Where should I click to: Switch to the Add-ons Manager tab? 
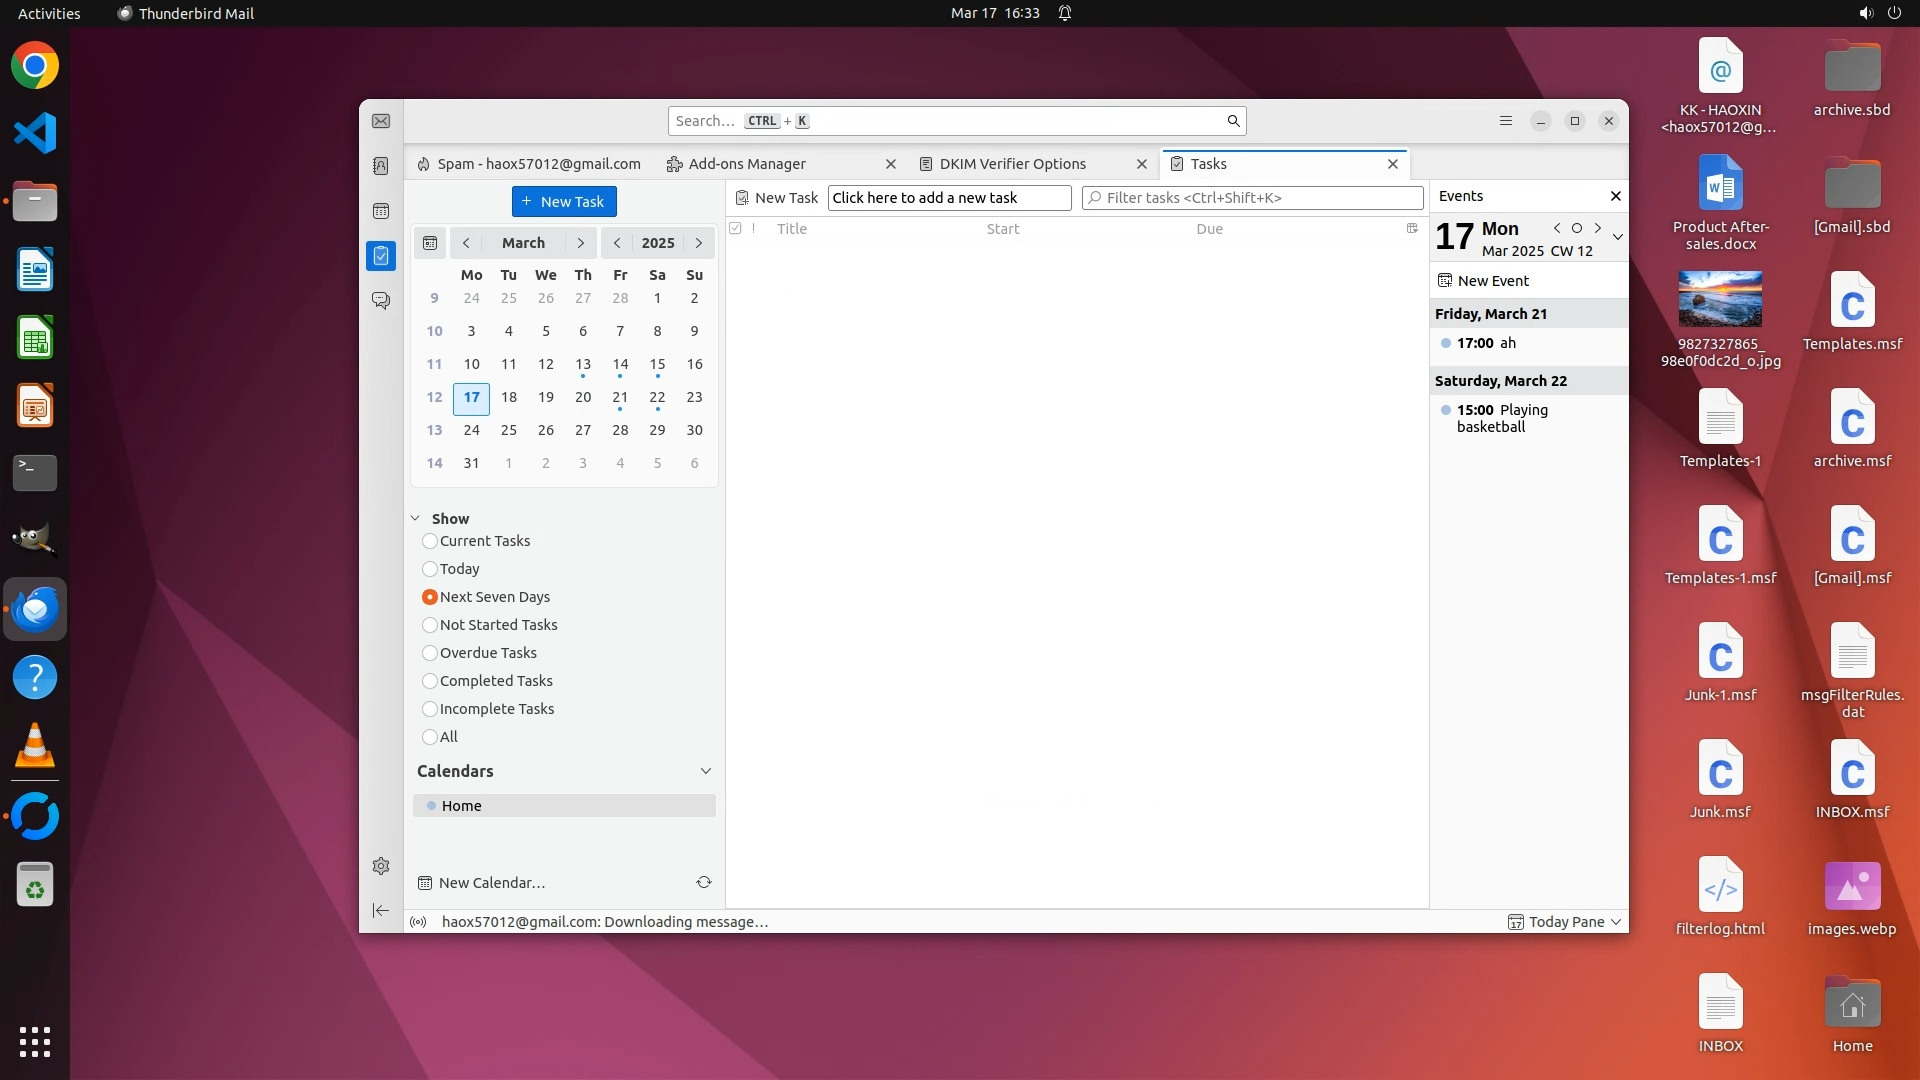coord(746,164)
